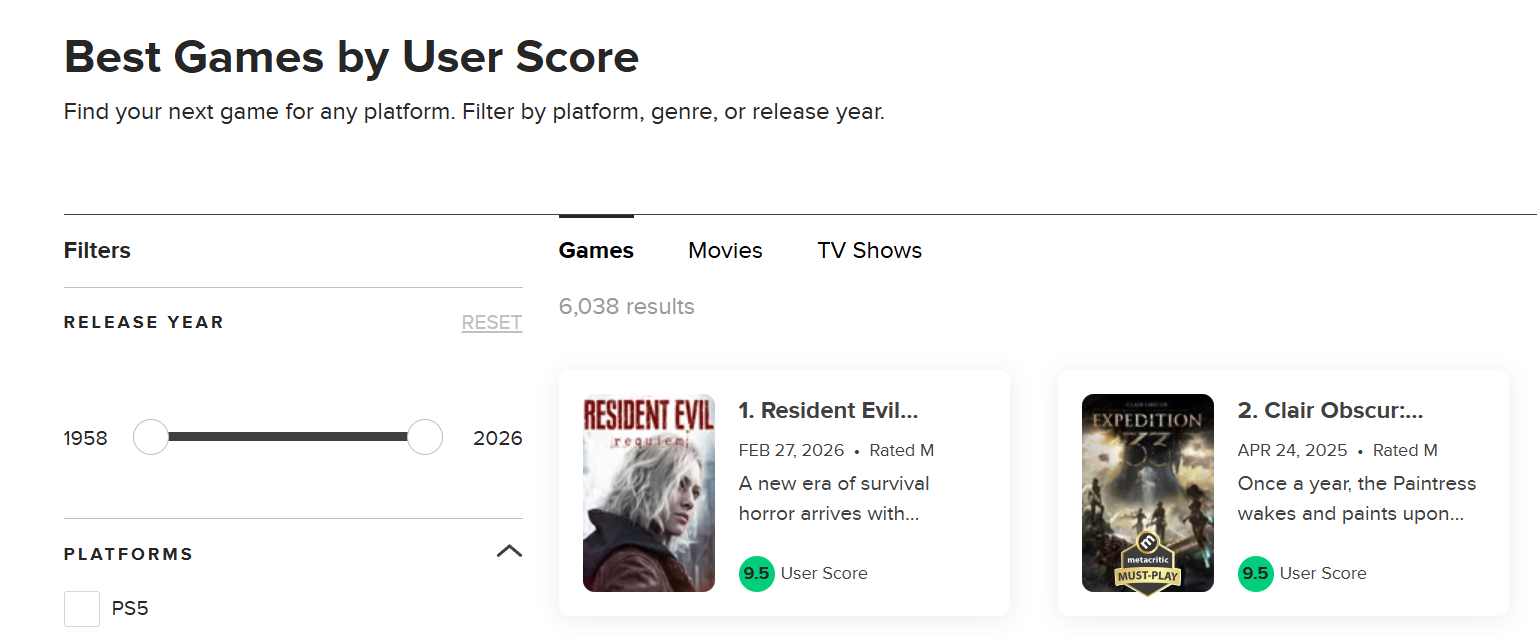Click the "Once a year, the Paintress" description

pos(1356,498)
